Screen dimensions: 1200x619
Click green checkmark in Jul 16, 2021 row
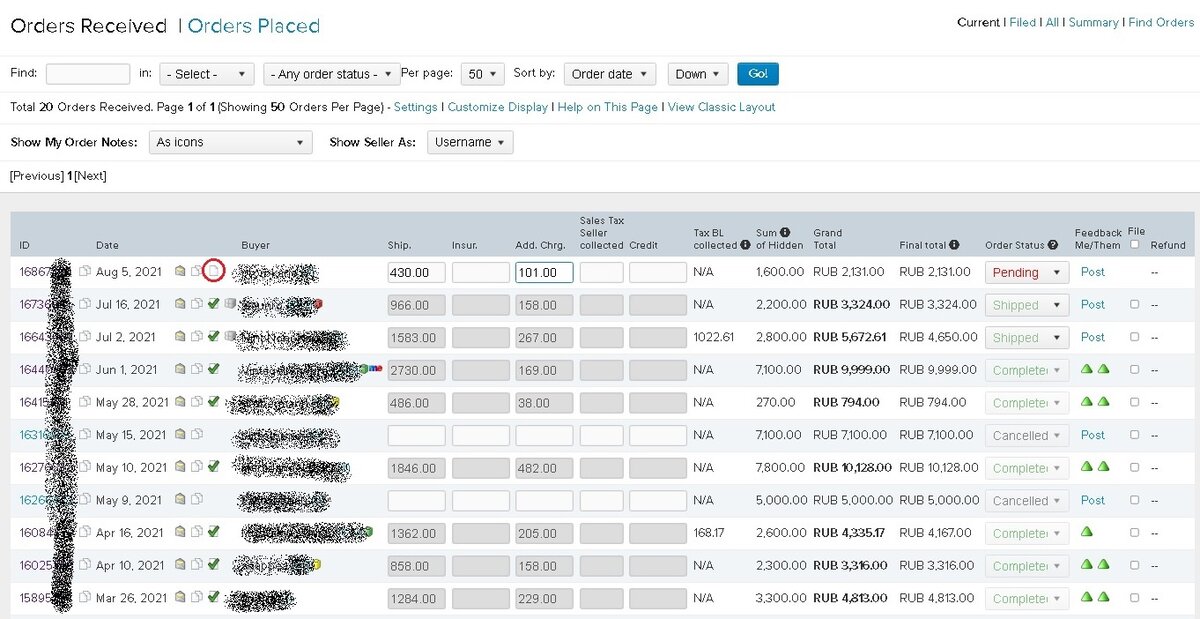coord(213,304)
